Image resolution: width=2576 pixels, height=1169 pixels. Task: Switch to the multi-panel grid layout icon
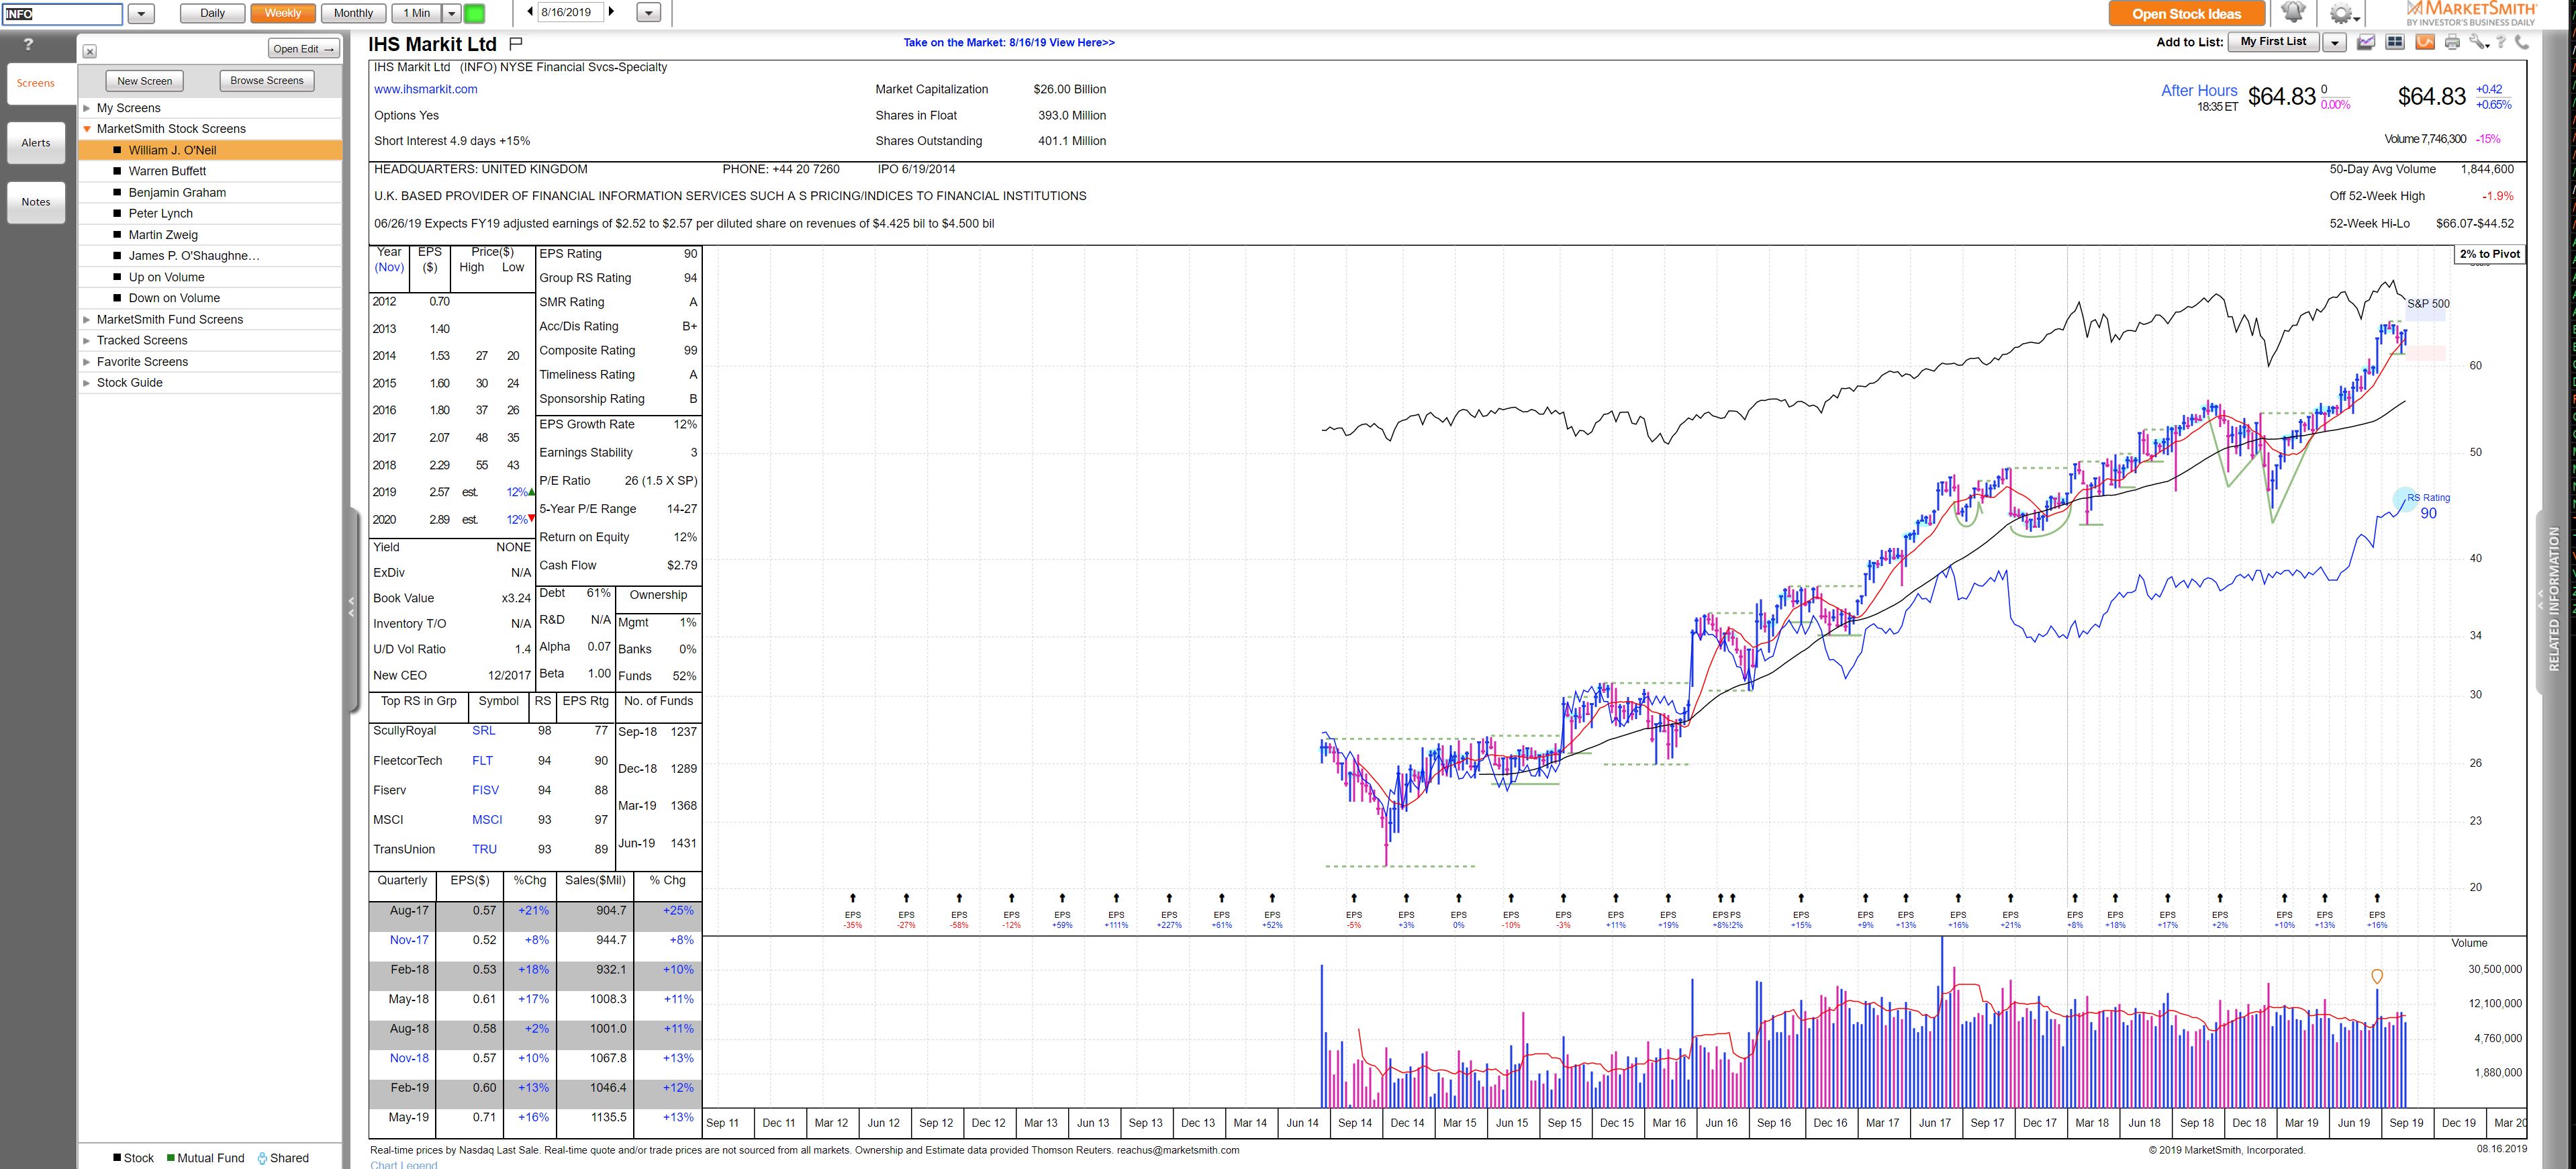2395,42
